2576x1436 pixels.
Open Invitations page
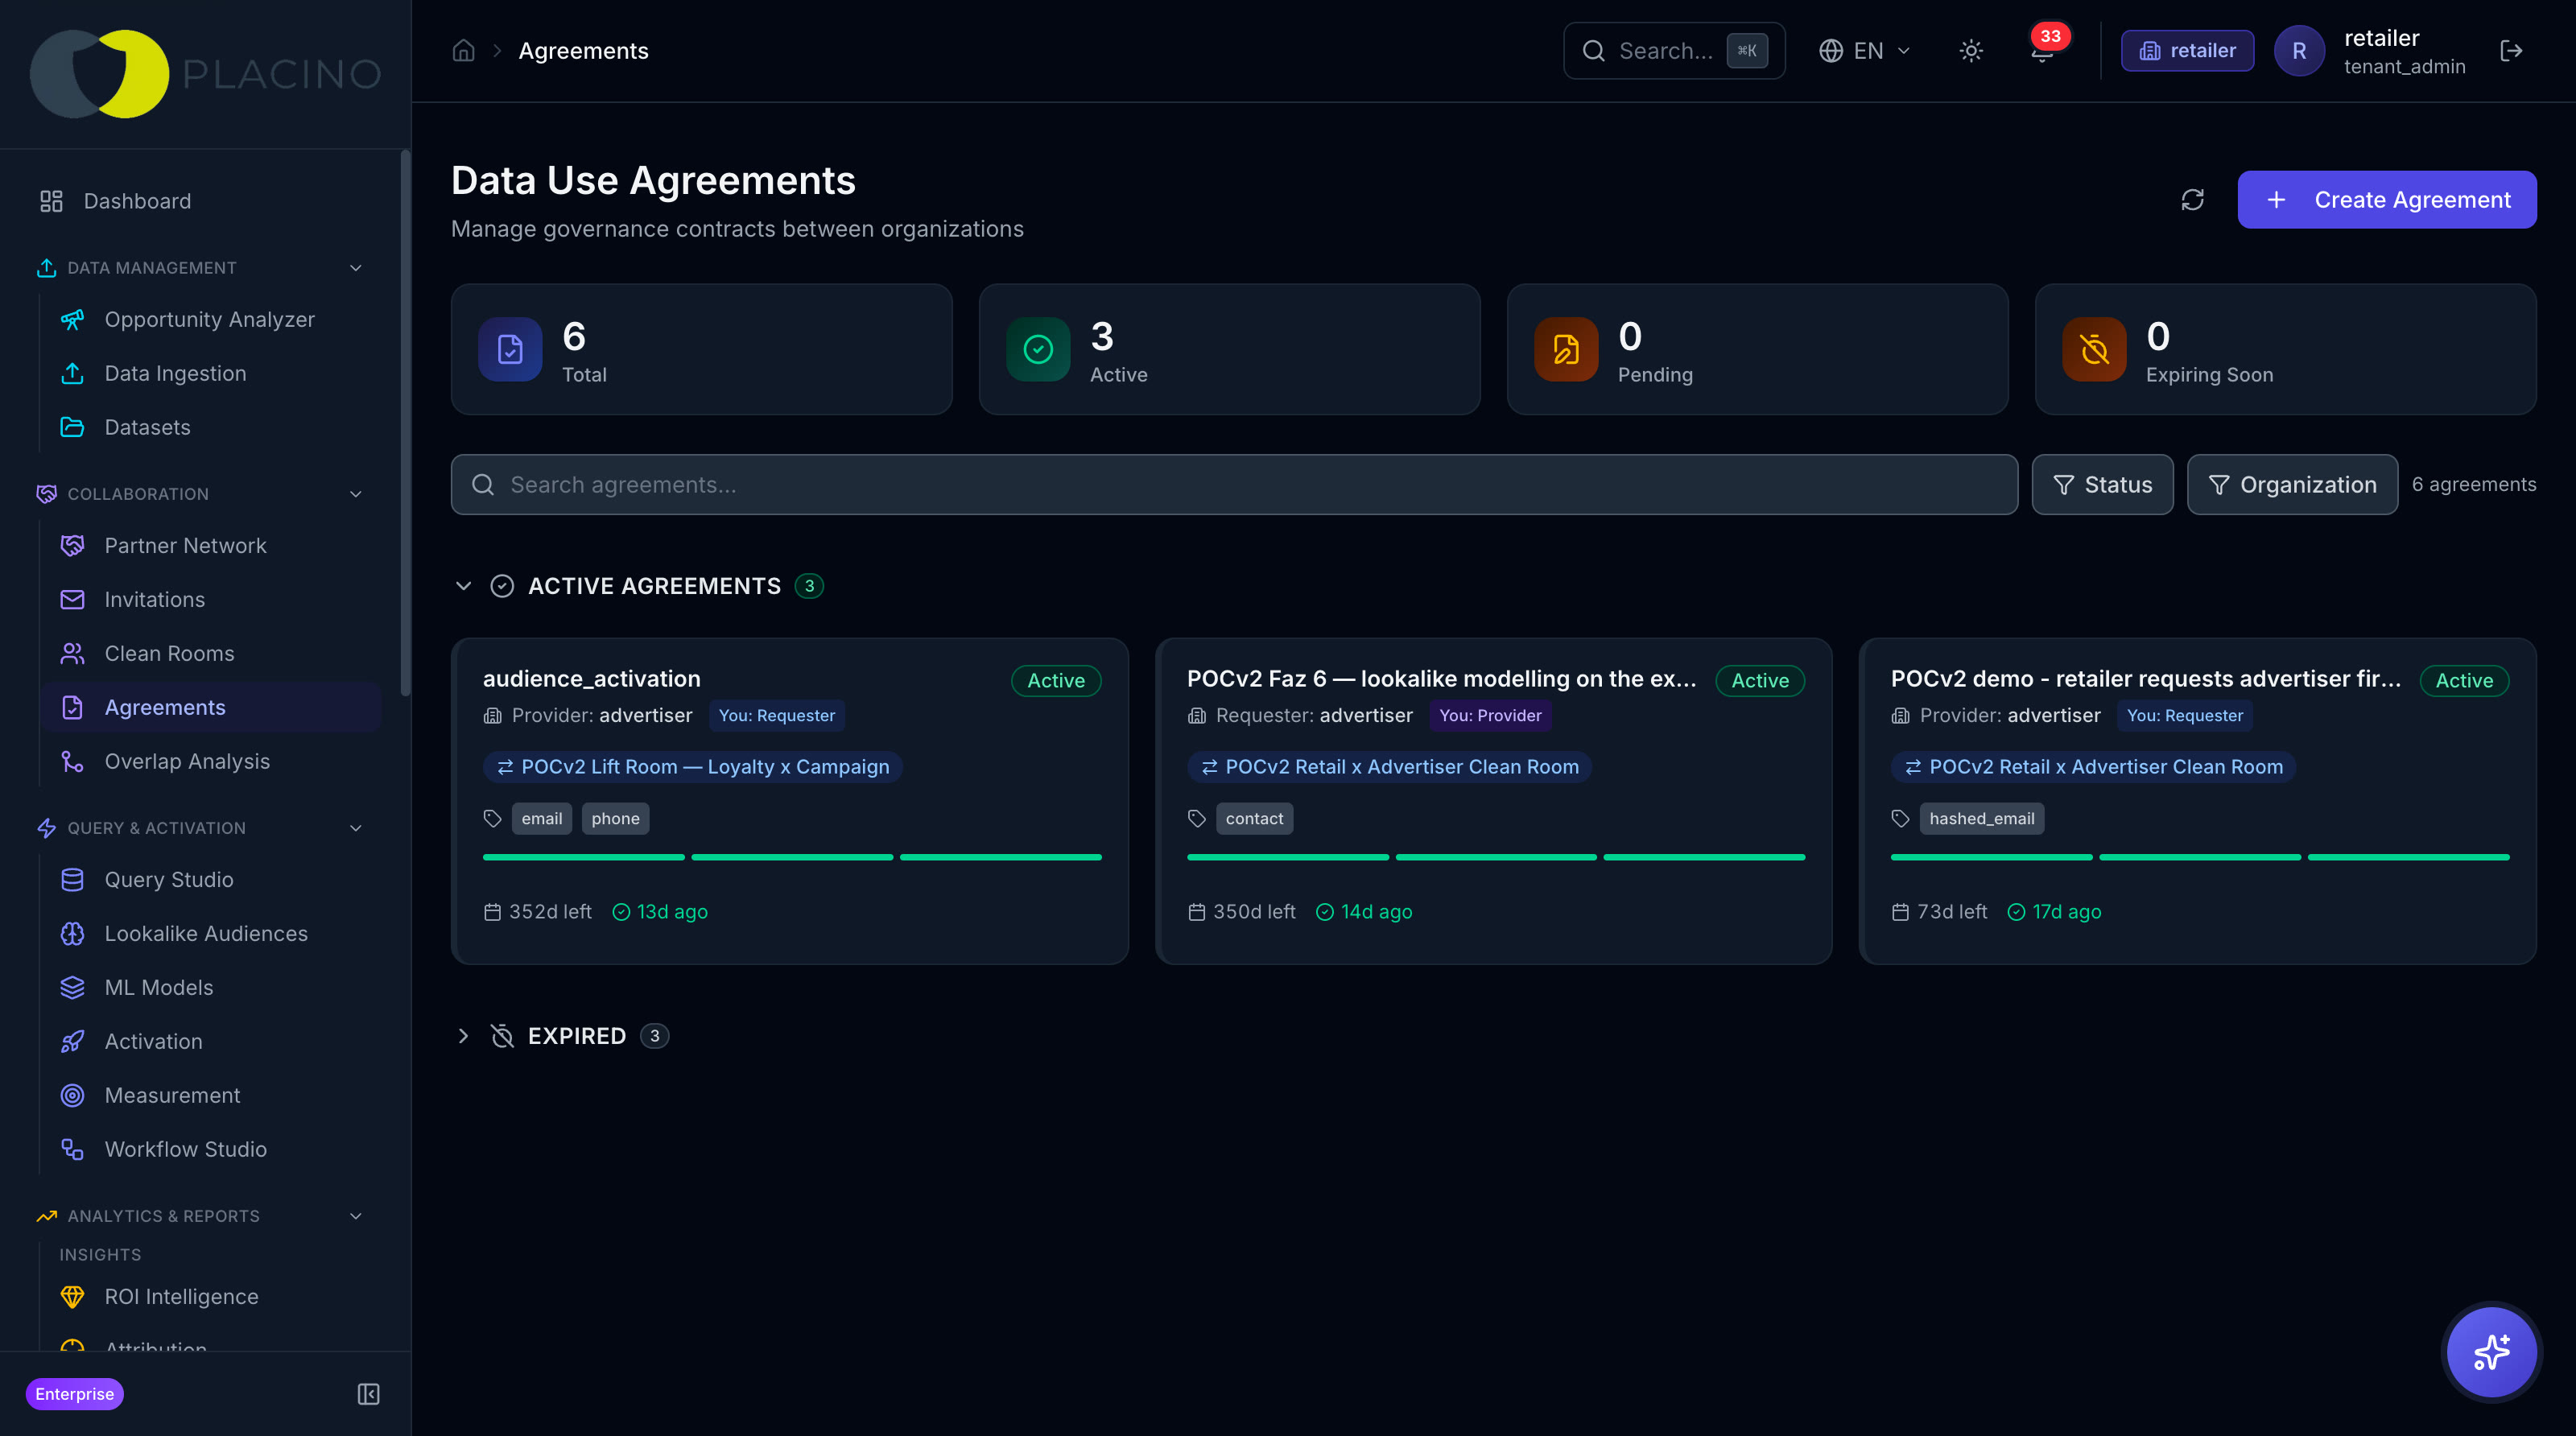click(212, 599)
